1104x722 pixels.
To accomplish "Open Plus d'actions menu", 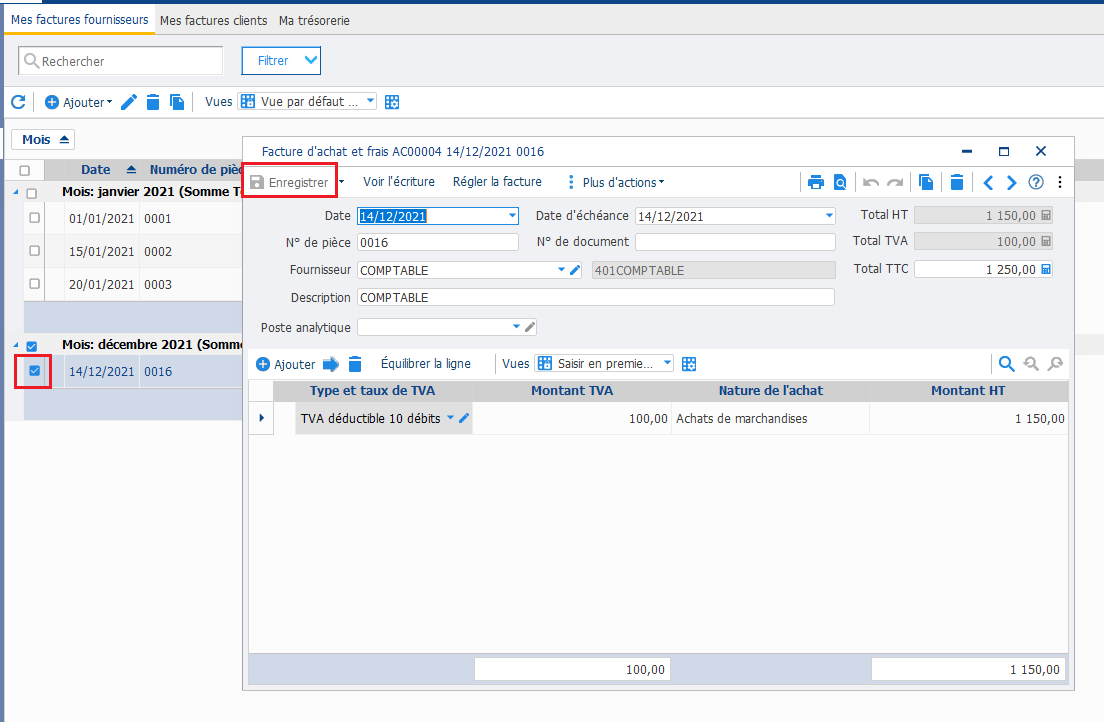I will coord(616,182).
